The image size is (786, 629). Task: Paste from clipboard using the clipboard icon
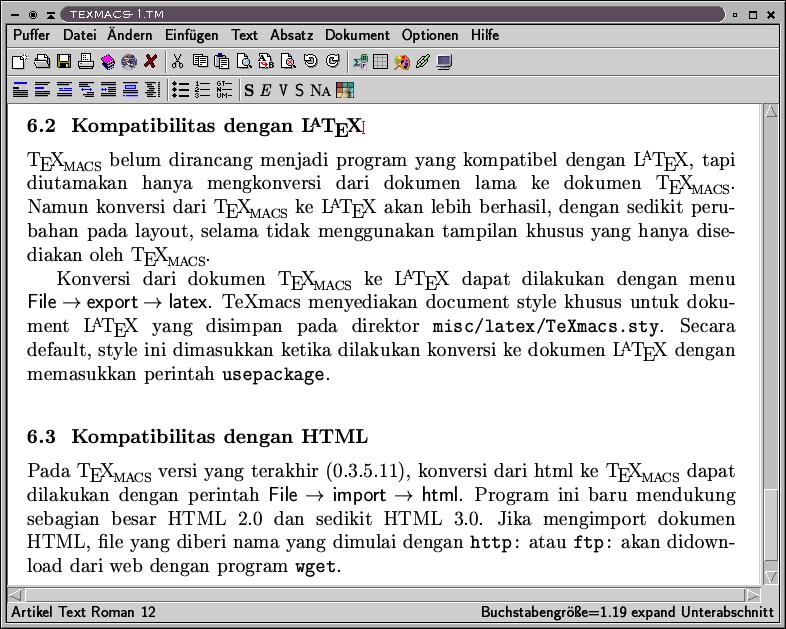(222, 62)
